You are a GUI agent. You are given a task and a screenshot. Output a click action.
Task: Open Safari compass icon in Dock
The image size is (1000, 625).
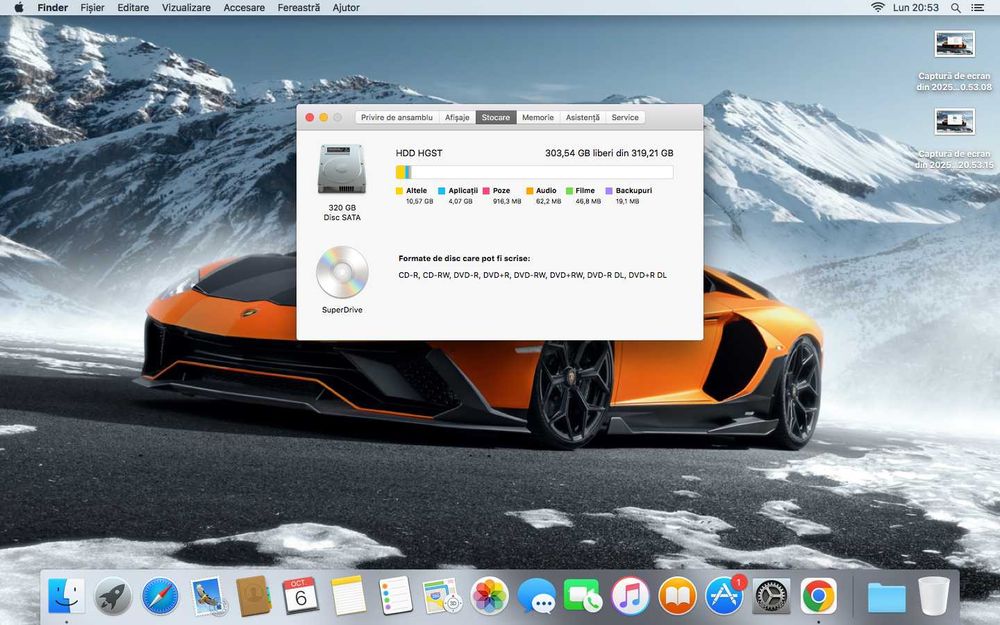[159, 597]
